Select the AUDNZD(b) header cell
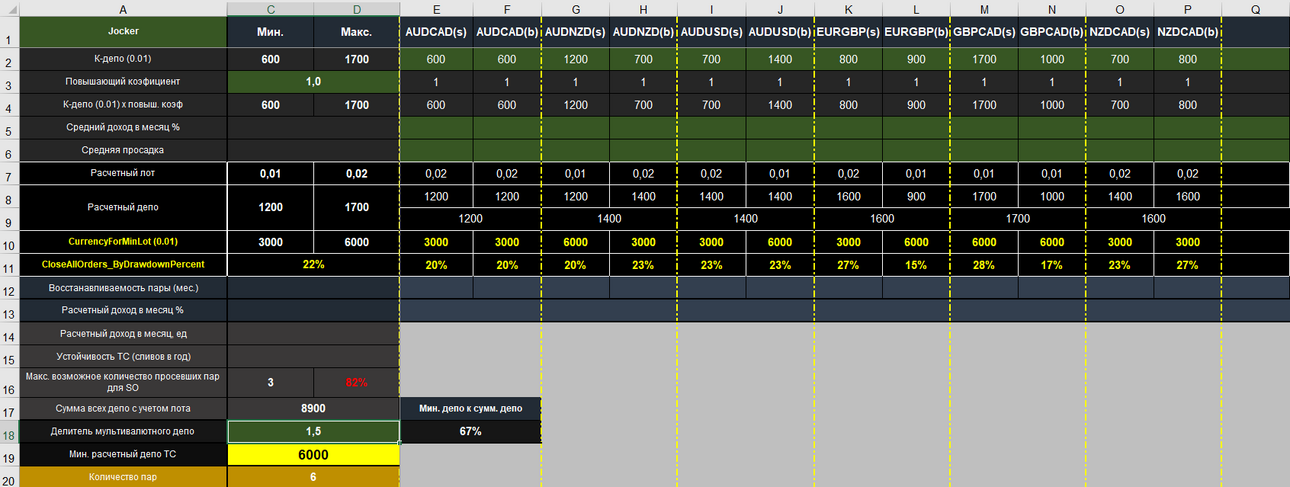The width and height of the screenshot is (1290, 487). (x=643, y=32)
